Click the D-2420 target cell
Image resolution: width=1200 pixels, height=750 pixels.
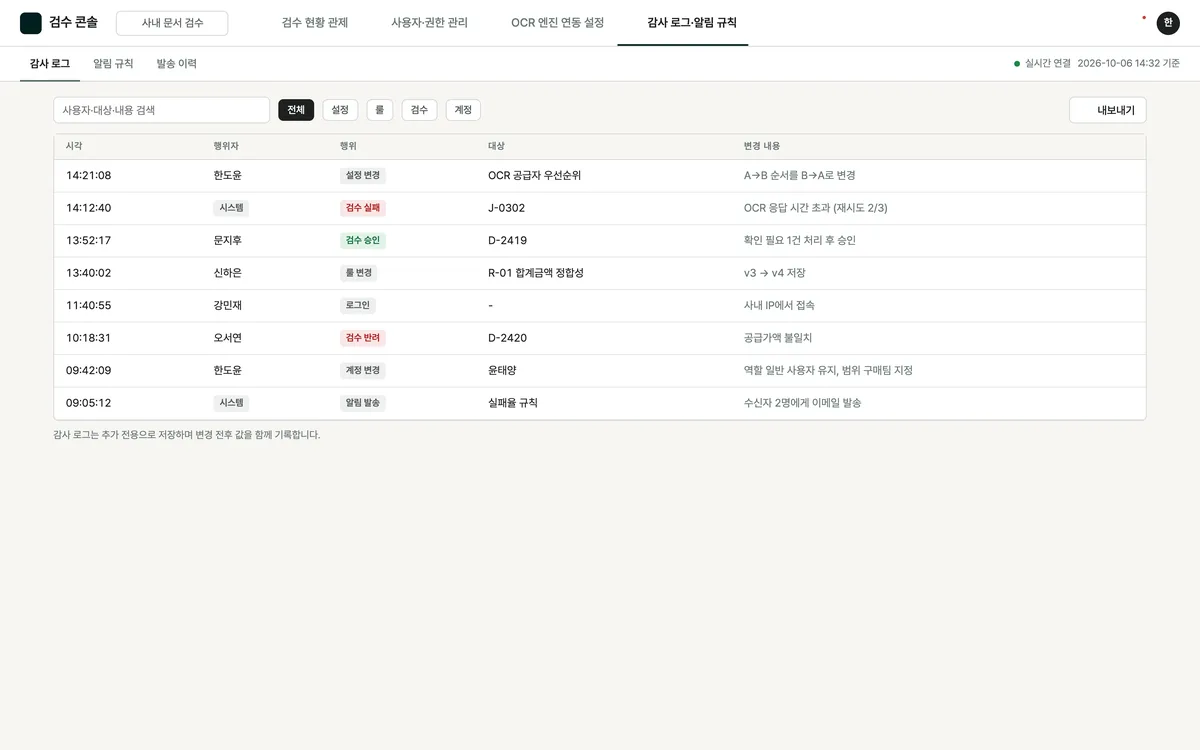point(507,338)
